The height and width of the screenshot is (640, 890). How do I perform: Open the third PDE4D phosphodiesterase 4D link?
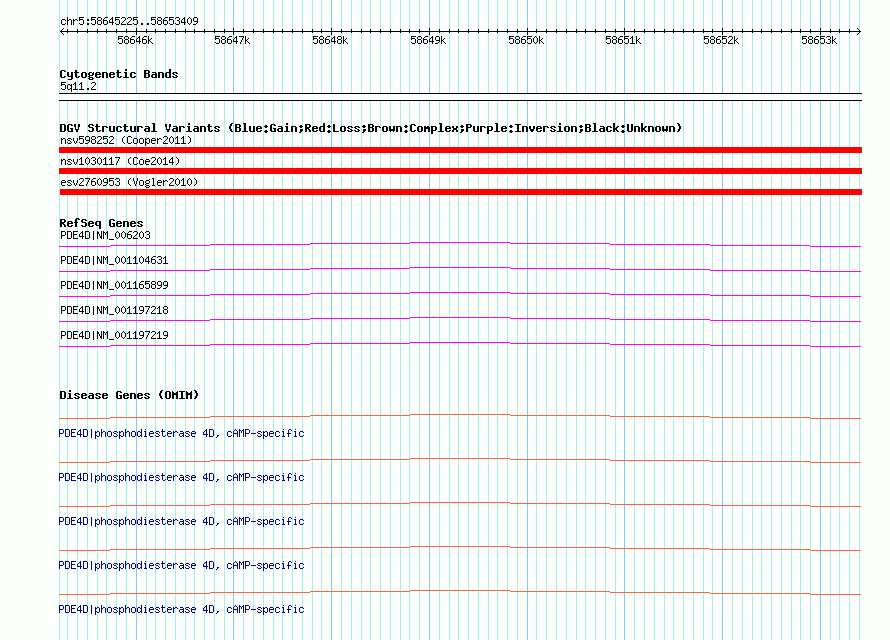181,521
